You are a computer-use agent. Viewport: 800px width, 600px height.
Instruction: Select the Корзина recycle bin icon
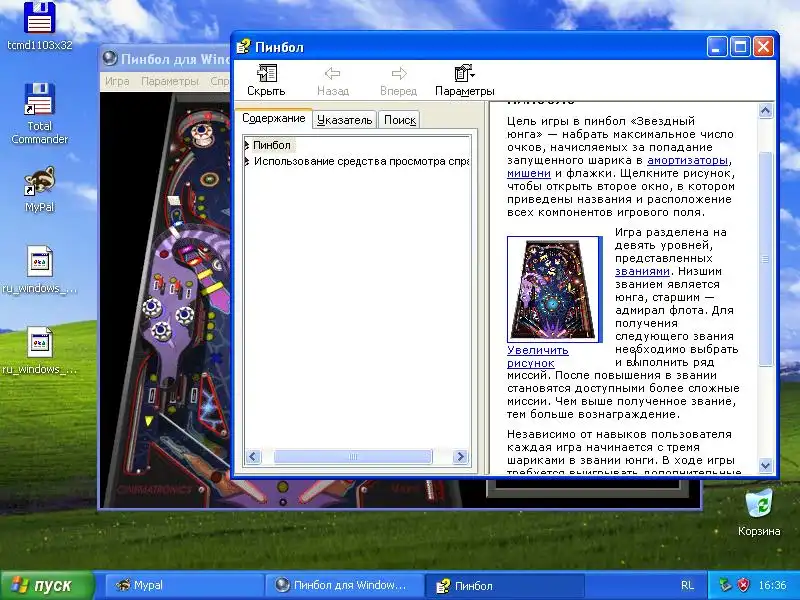pyautogui.click(x=759, y=512)
